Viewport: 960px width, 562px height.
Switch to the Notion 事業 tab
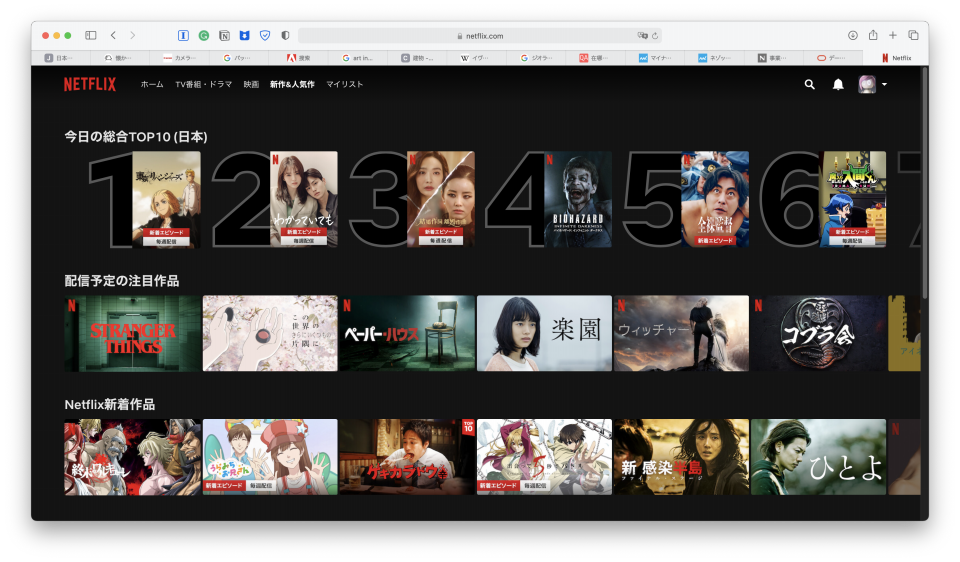773,58
